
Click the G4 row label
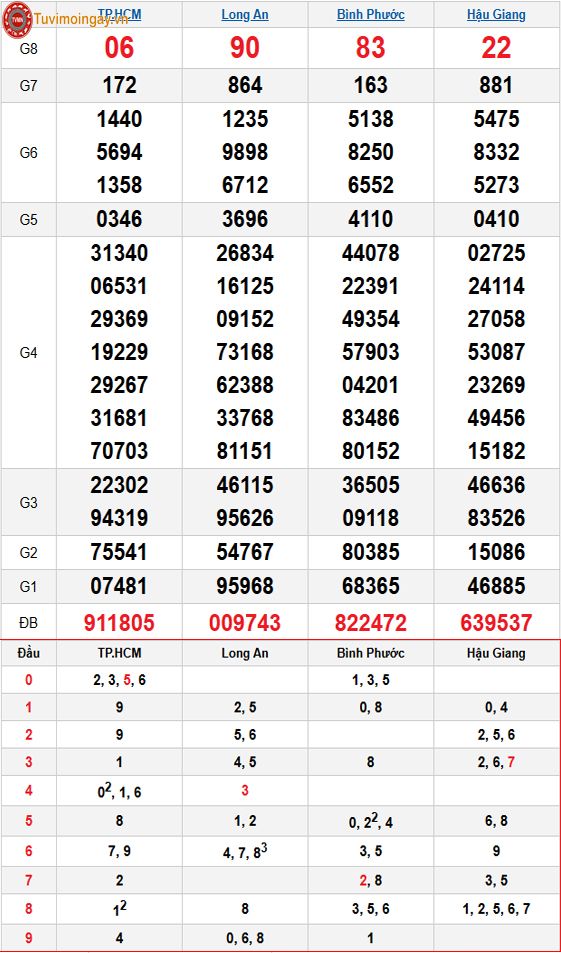29,353
